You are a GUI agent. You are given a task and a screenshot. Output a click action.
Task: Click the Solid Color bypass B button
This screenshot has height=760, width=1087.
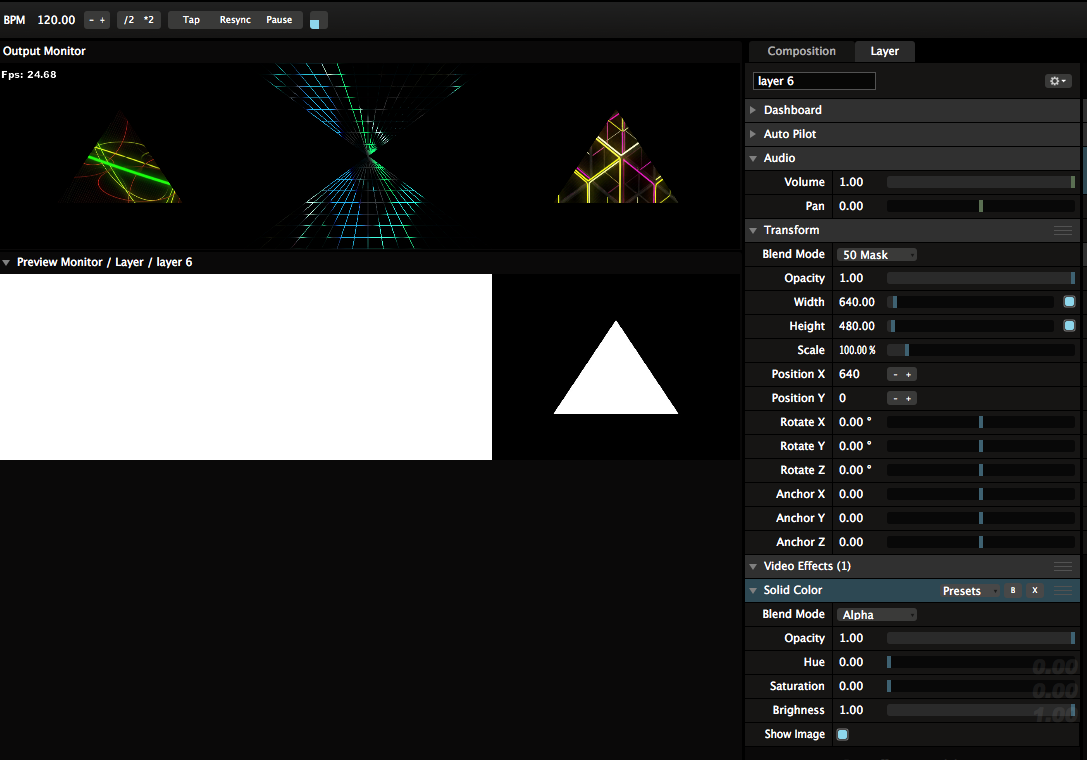pos(1013,591)
